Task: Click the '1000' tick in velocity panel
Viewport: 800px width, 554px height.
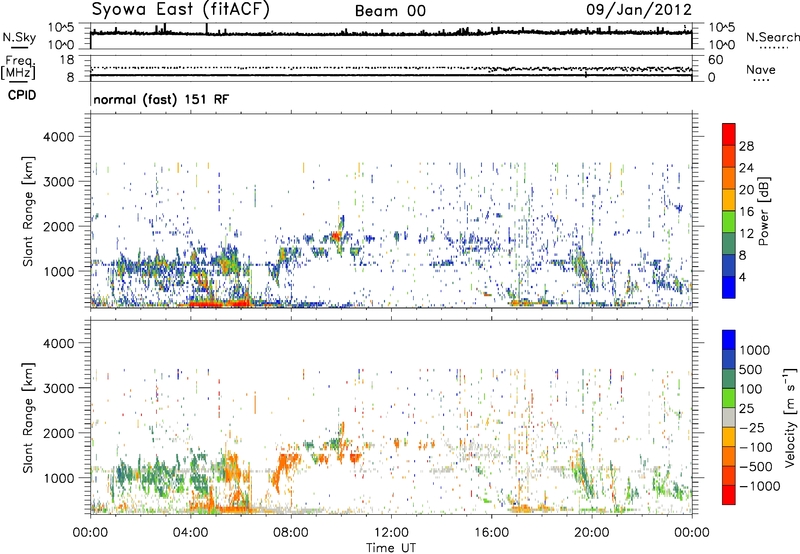Action: tap(59, 478)
